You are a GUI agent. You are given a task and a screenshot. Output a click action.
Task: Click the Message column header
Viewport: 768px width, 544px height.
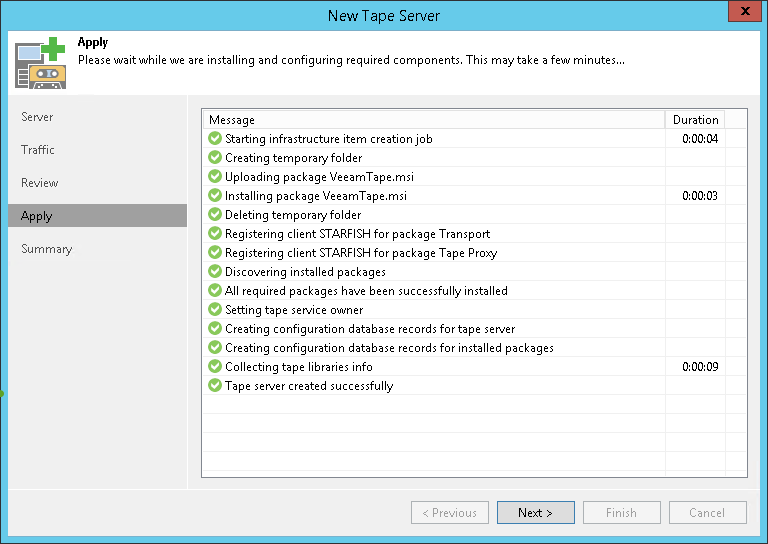(x=432, y=120)
